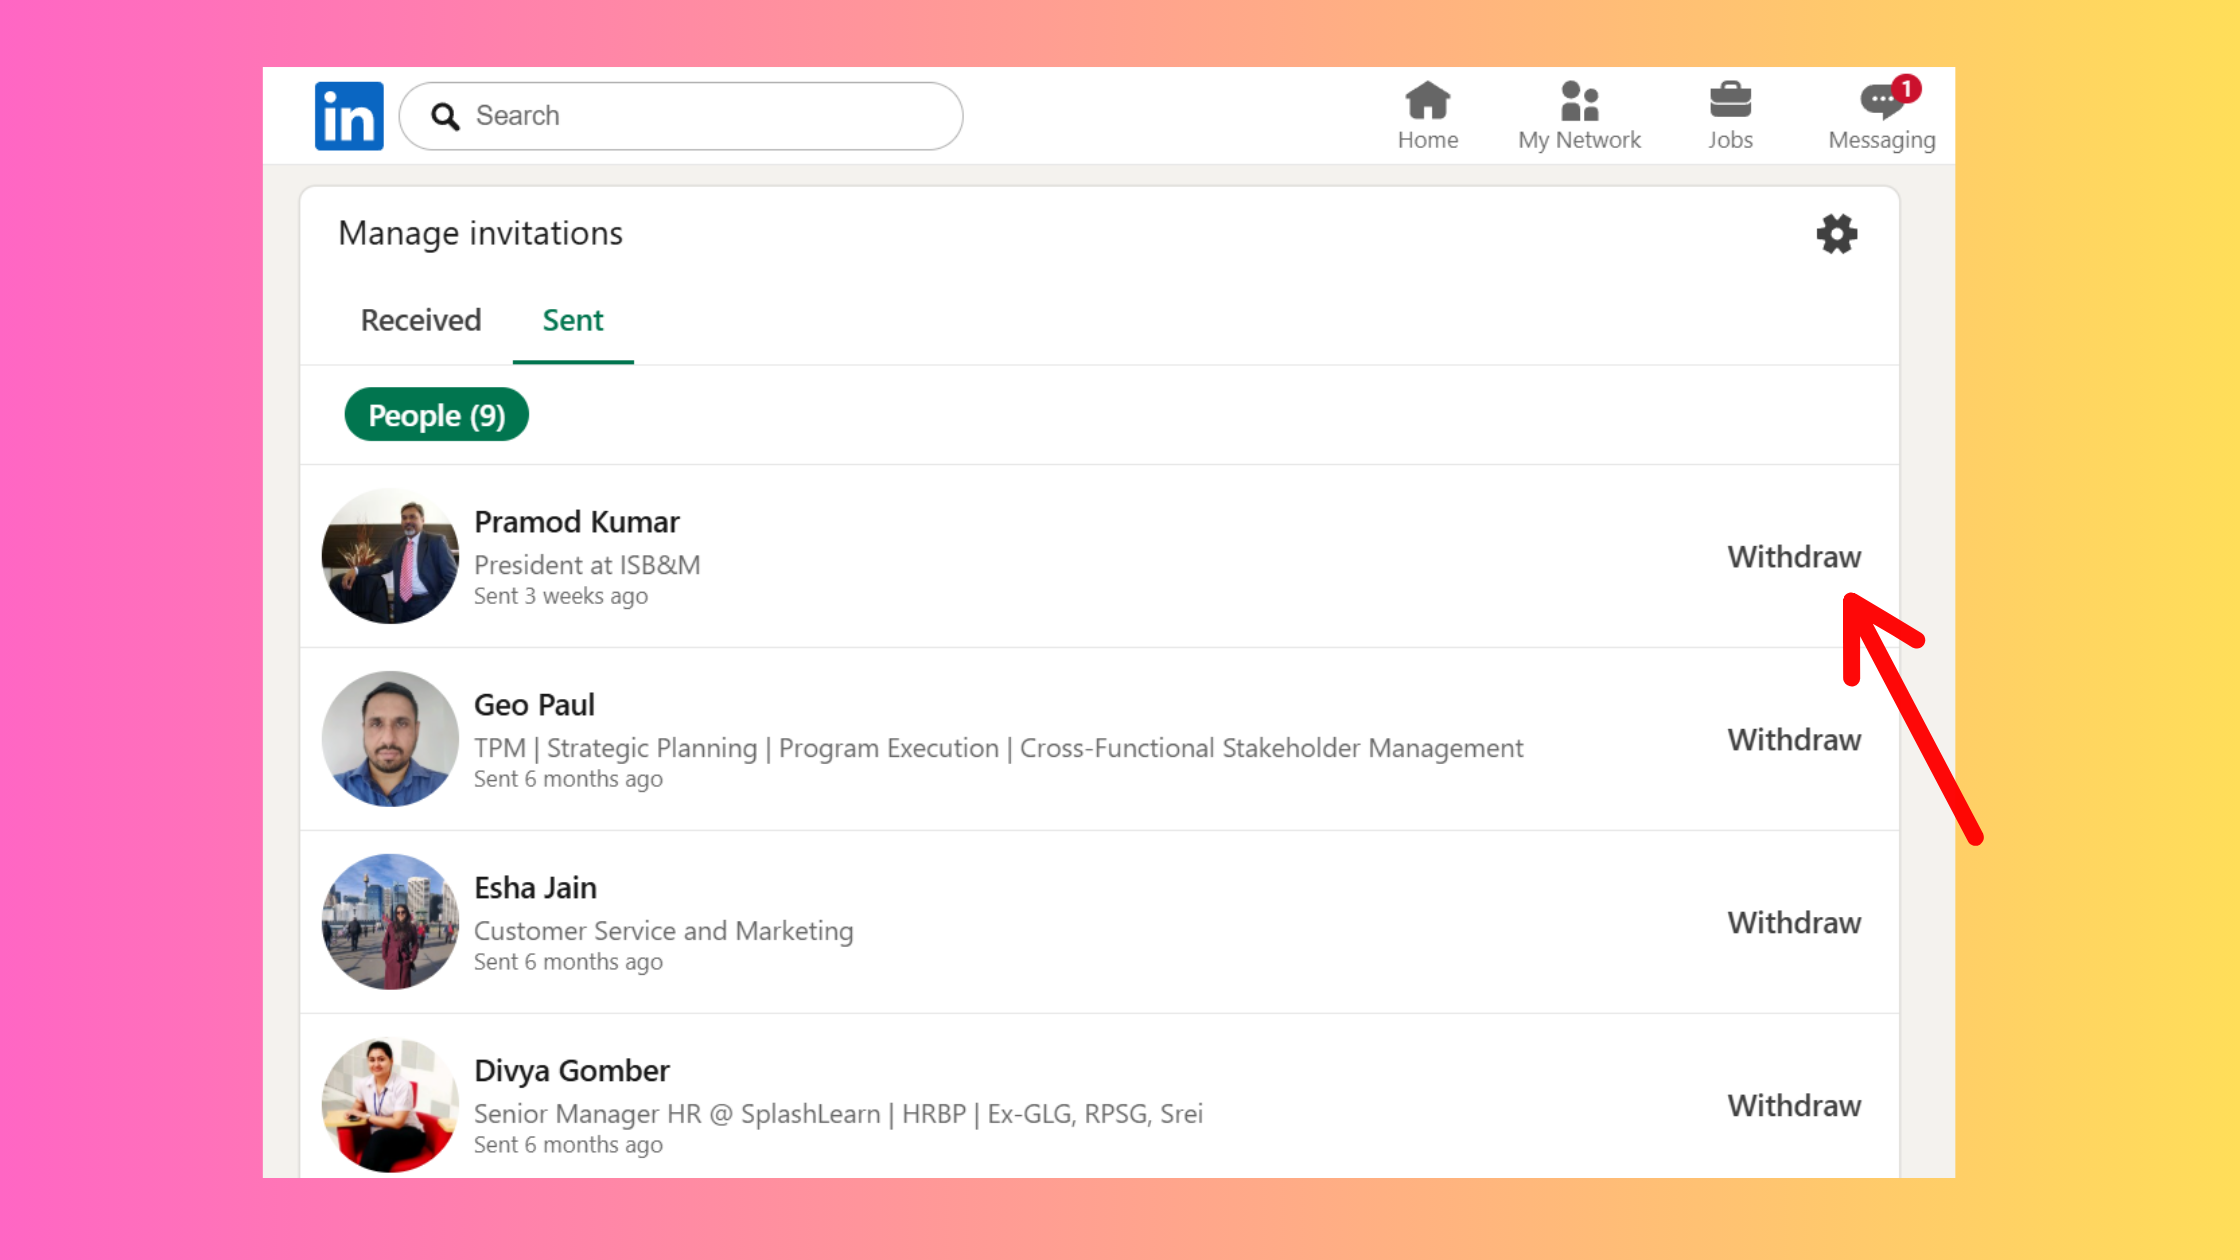This screenshot has height=1260, width=2240.
Task: Open the Messaging icon
Action: pos(1880,101)
